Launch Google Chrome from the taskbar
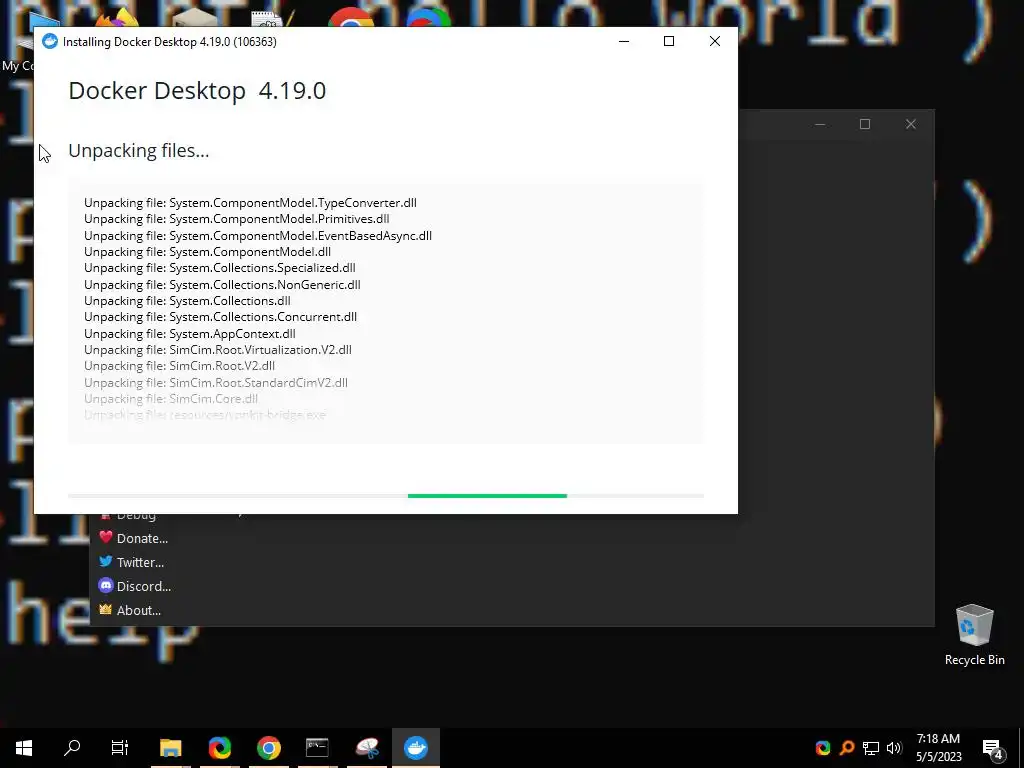This screenshot has height=768, width=1024. tap(268, 748)
